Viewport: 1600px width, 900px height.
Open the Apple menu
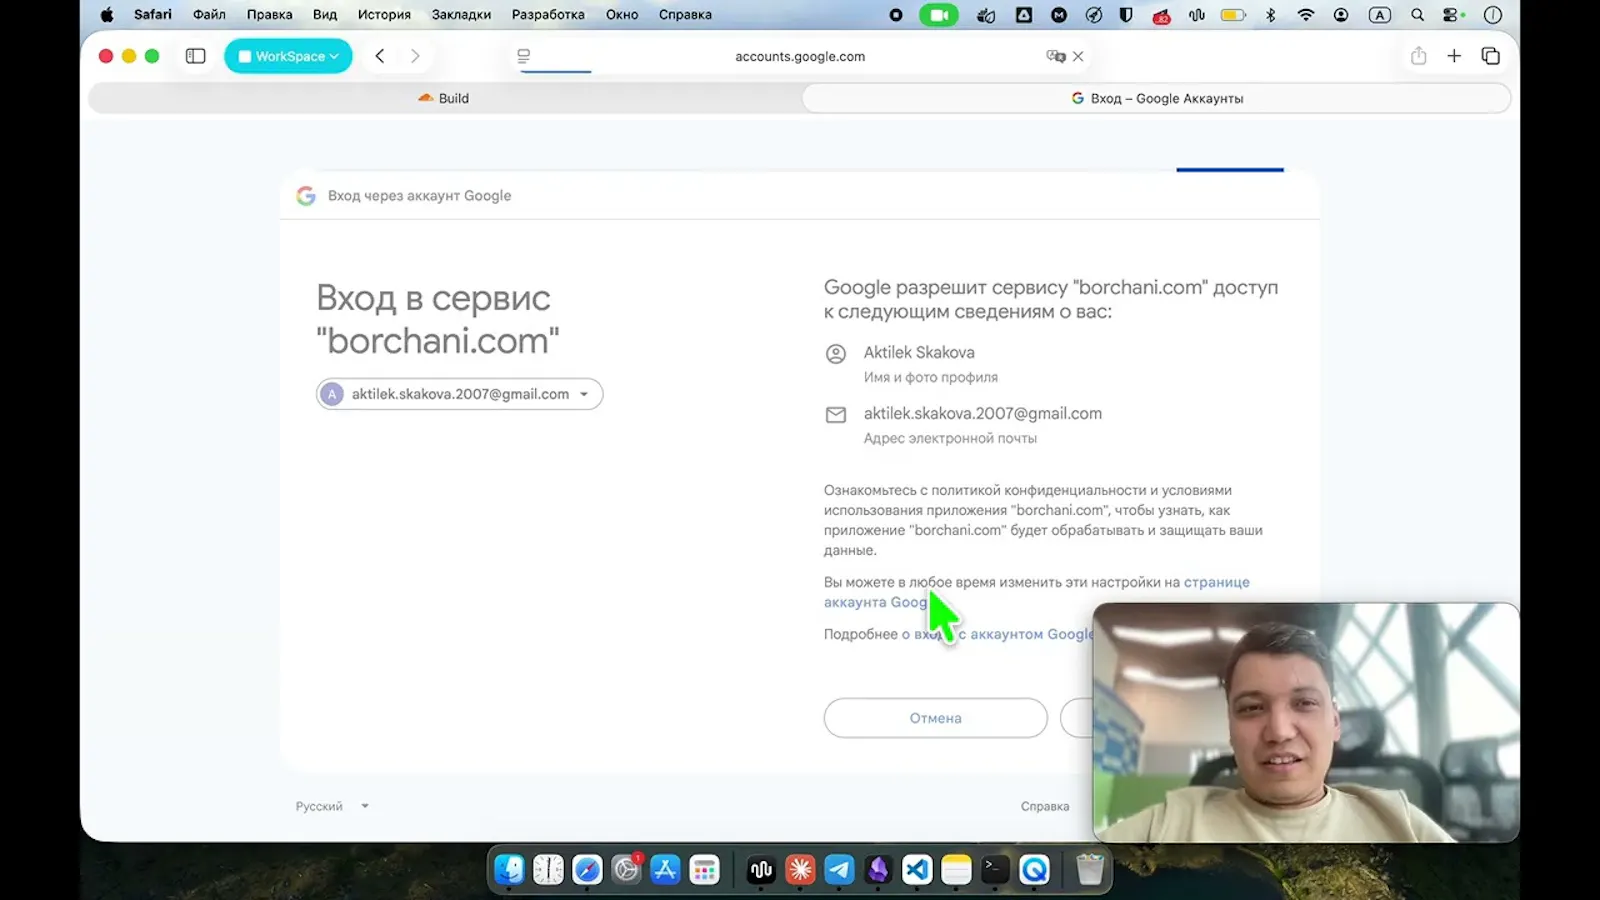click(107, 15)
